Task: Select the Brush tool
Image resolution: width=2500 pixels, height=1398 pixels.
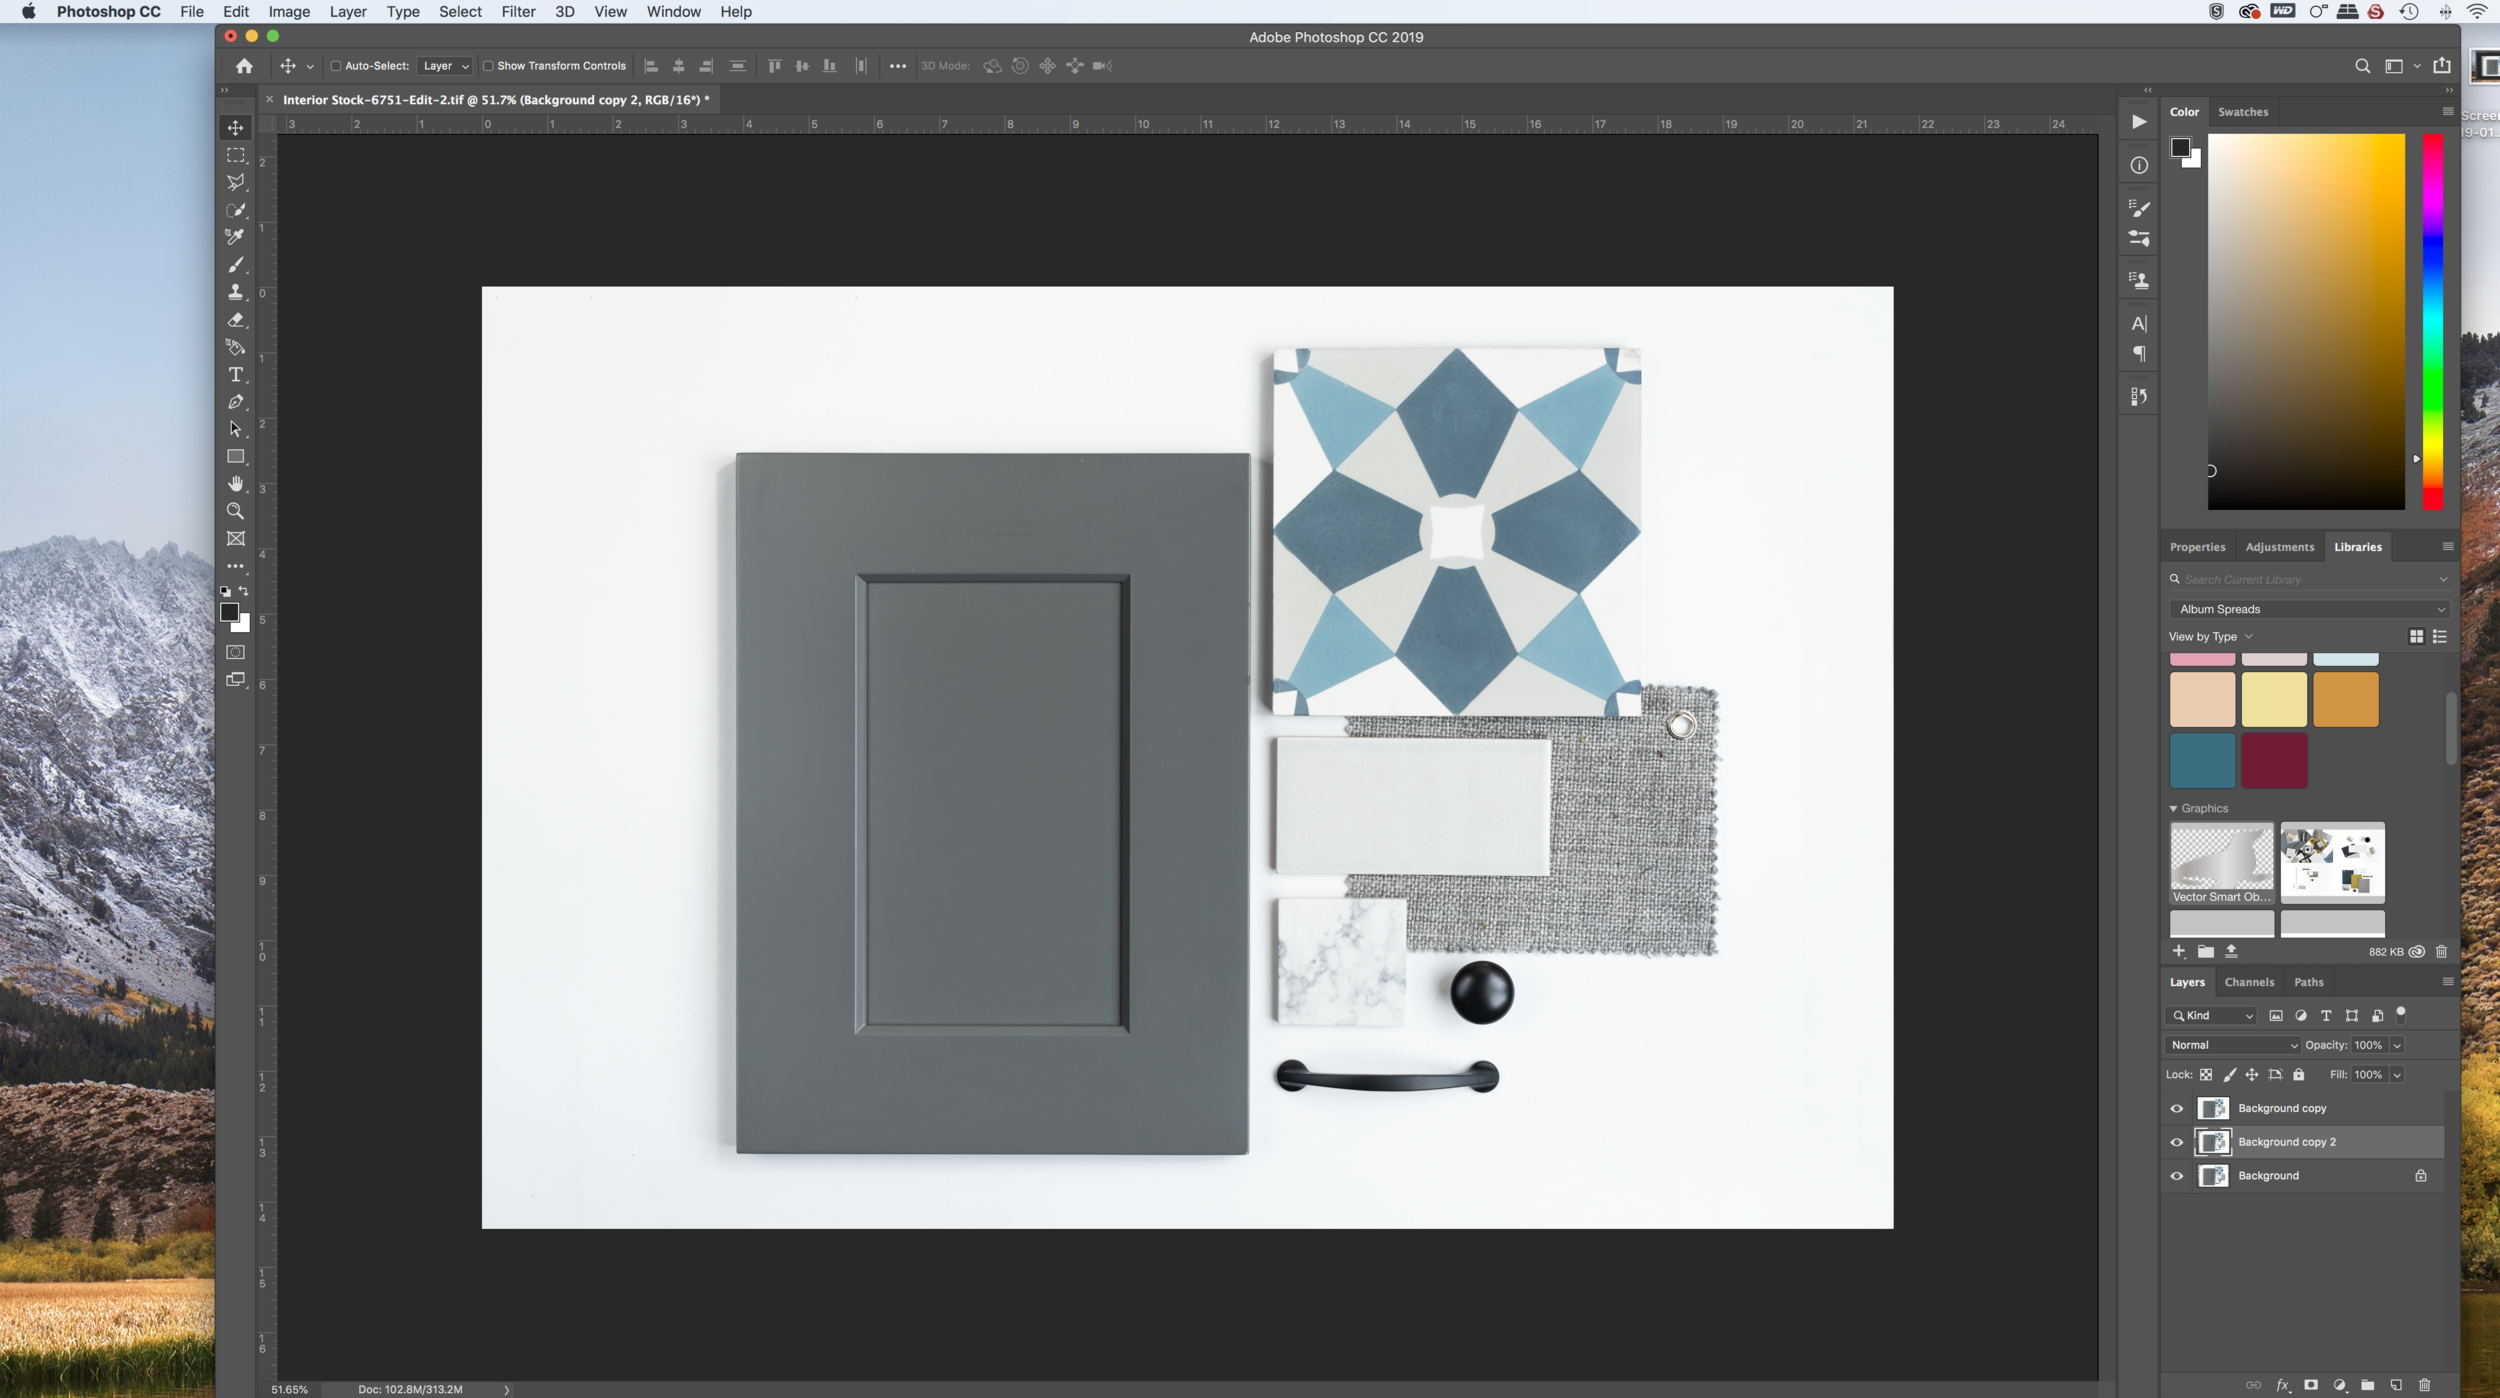Action: click(235, 265)
